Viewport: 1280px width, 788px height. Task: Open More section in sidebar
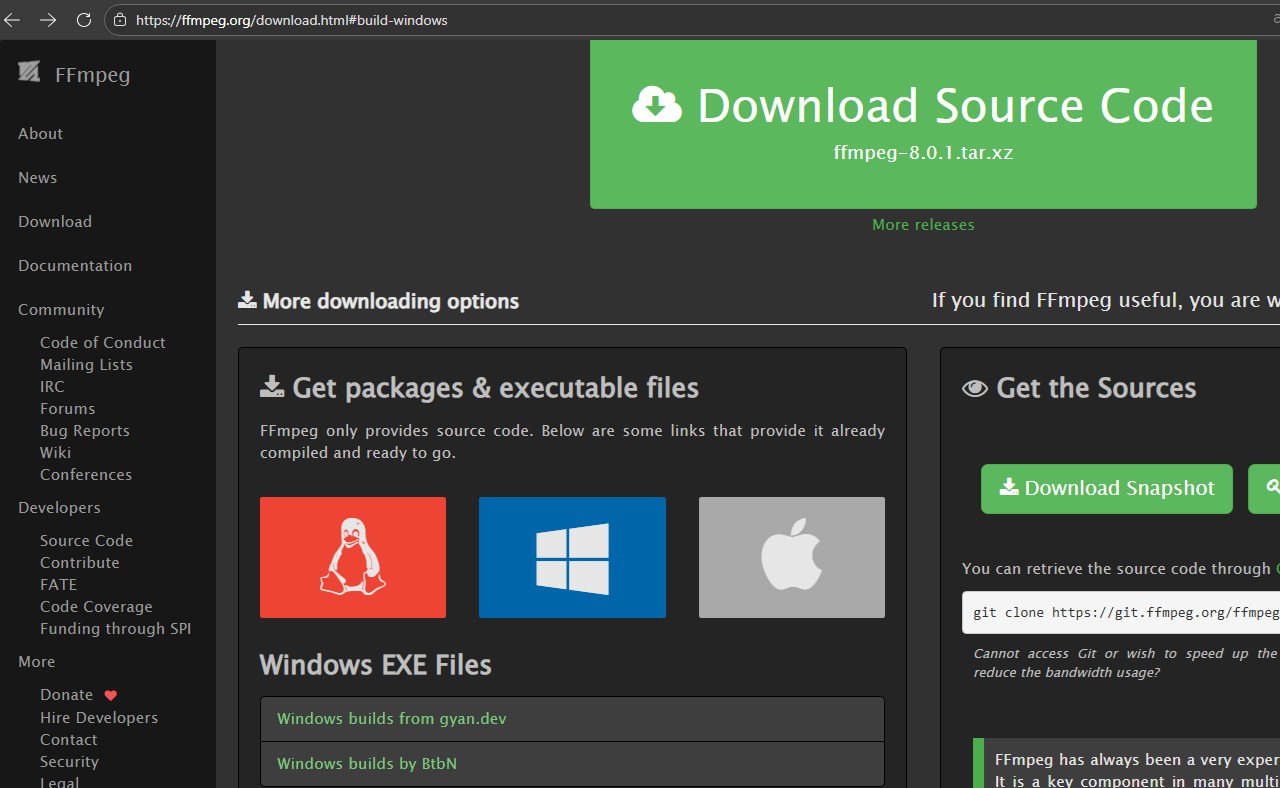click(x=36, y=662)
